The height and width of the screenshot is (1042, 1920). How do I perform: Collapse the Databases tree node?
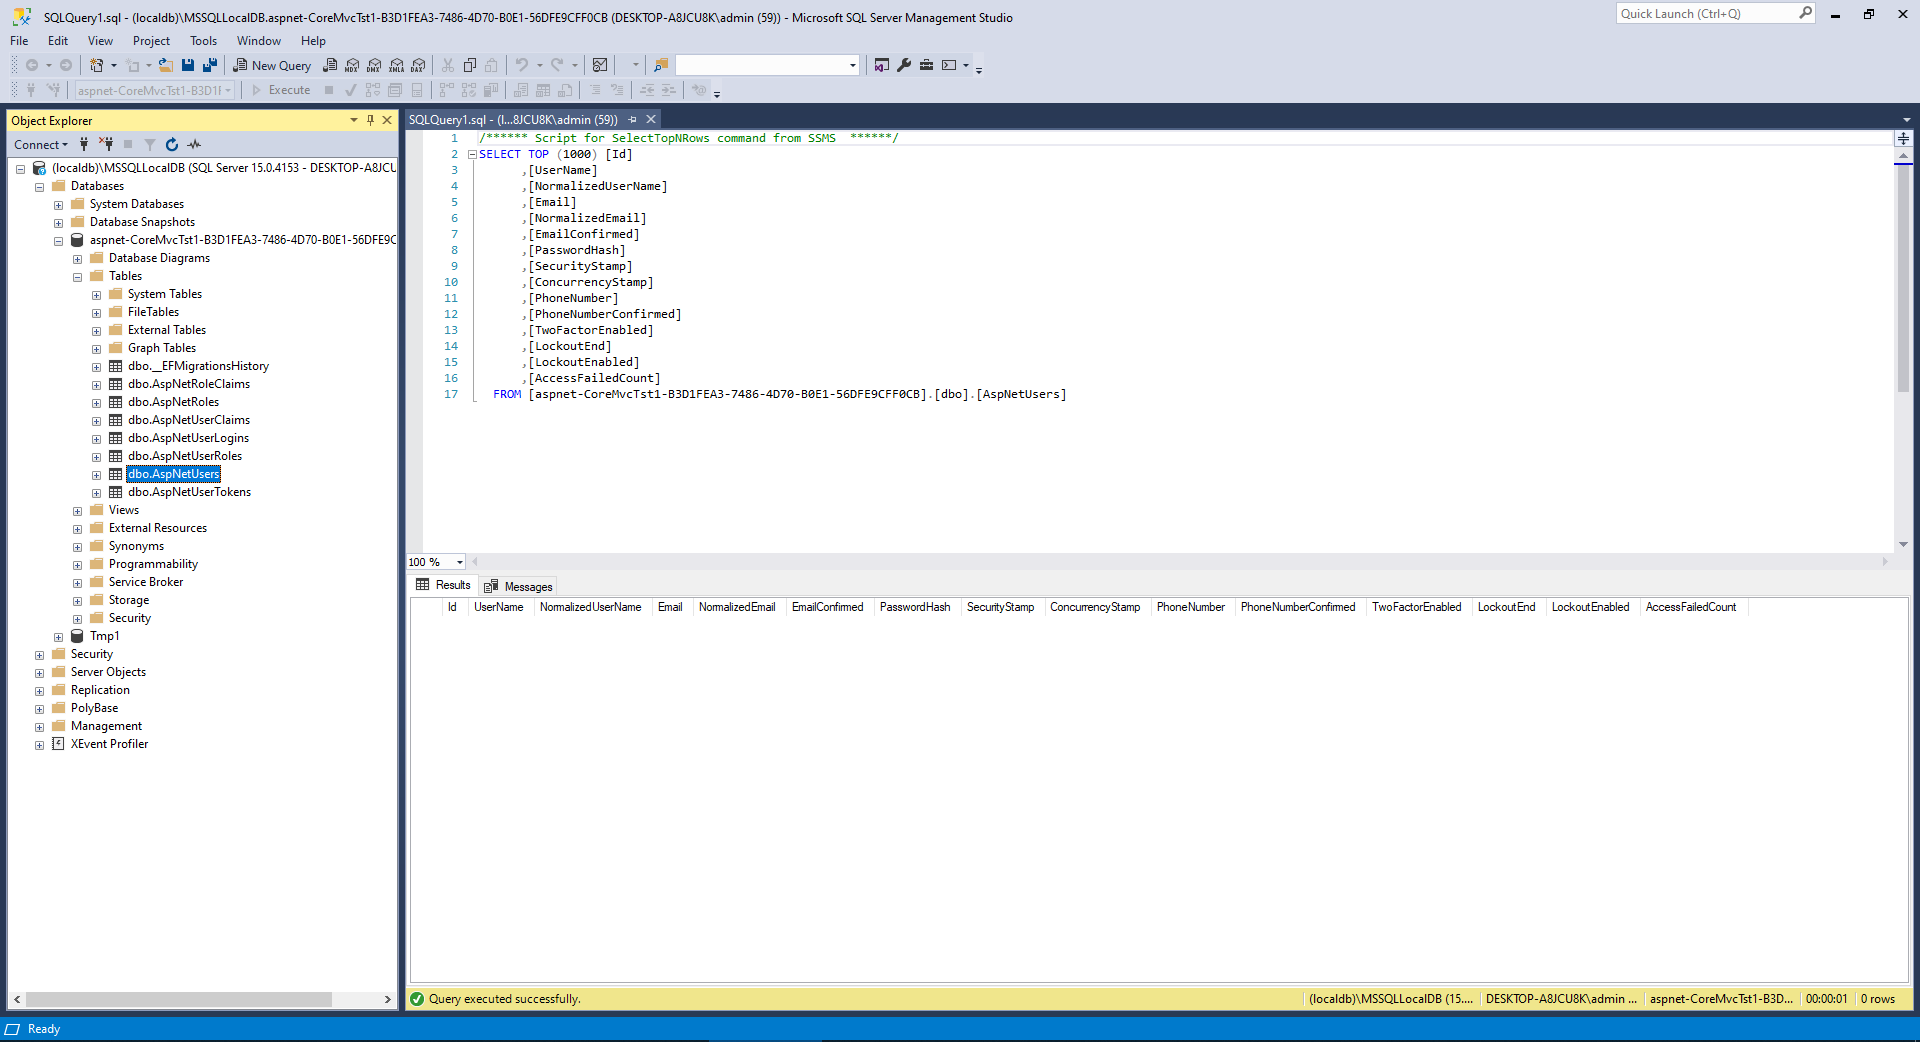point(39,187)
